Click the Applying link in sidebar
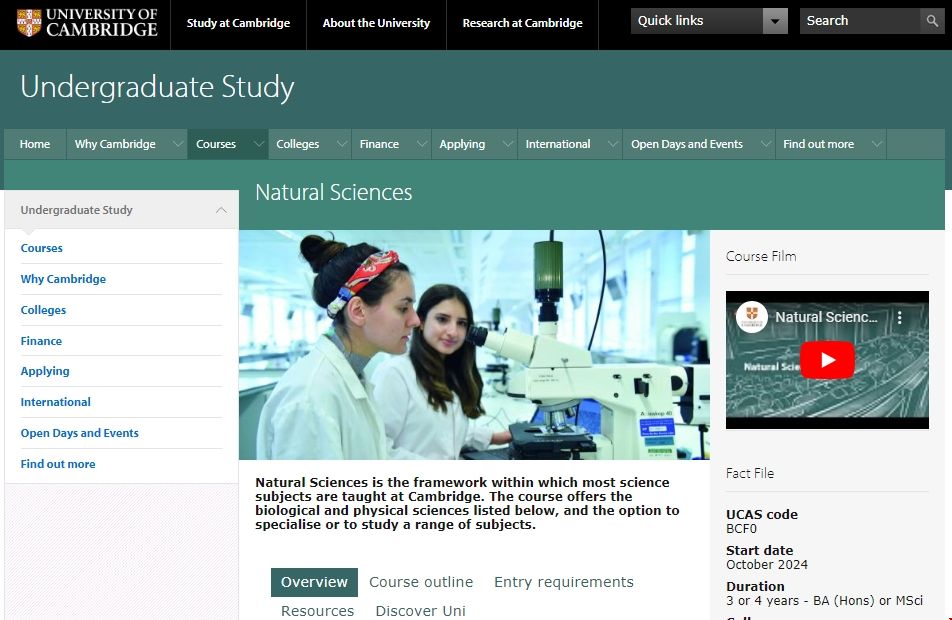 tap(45, 371)
